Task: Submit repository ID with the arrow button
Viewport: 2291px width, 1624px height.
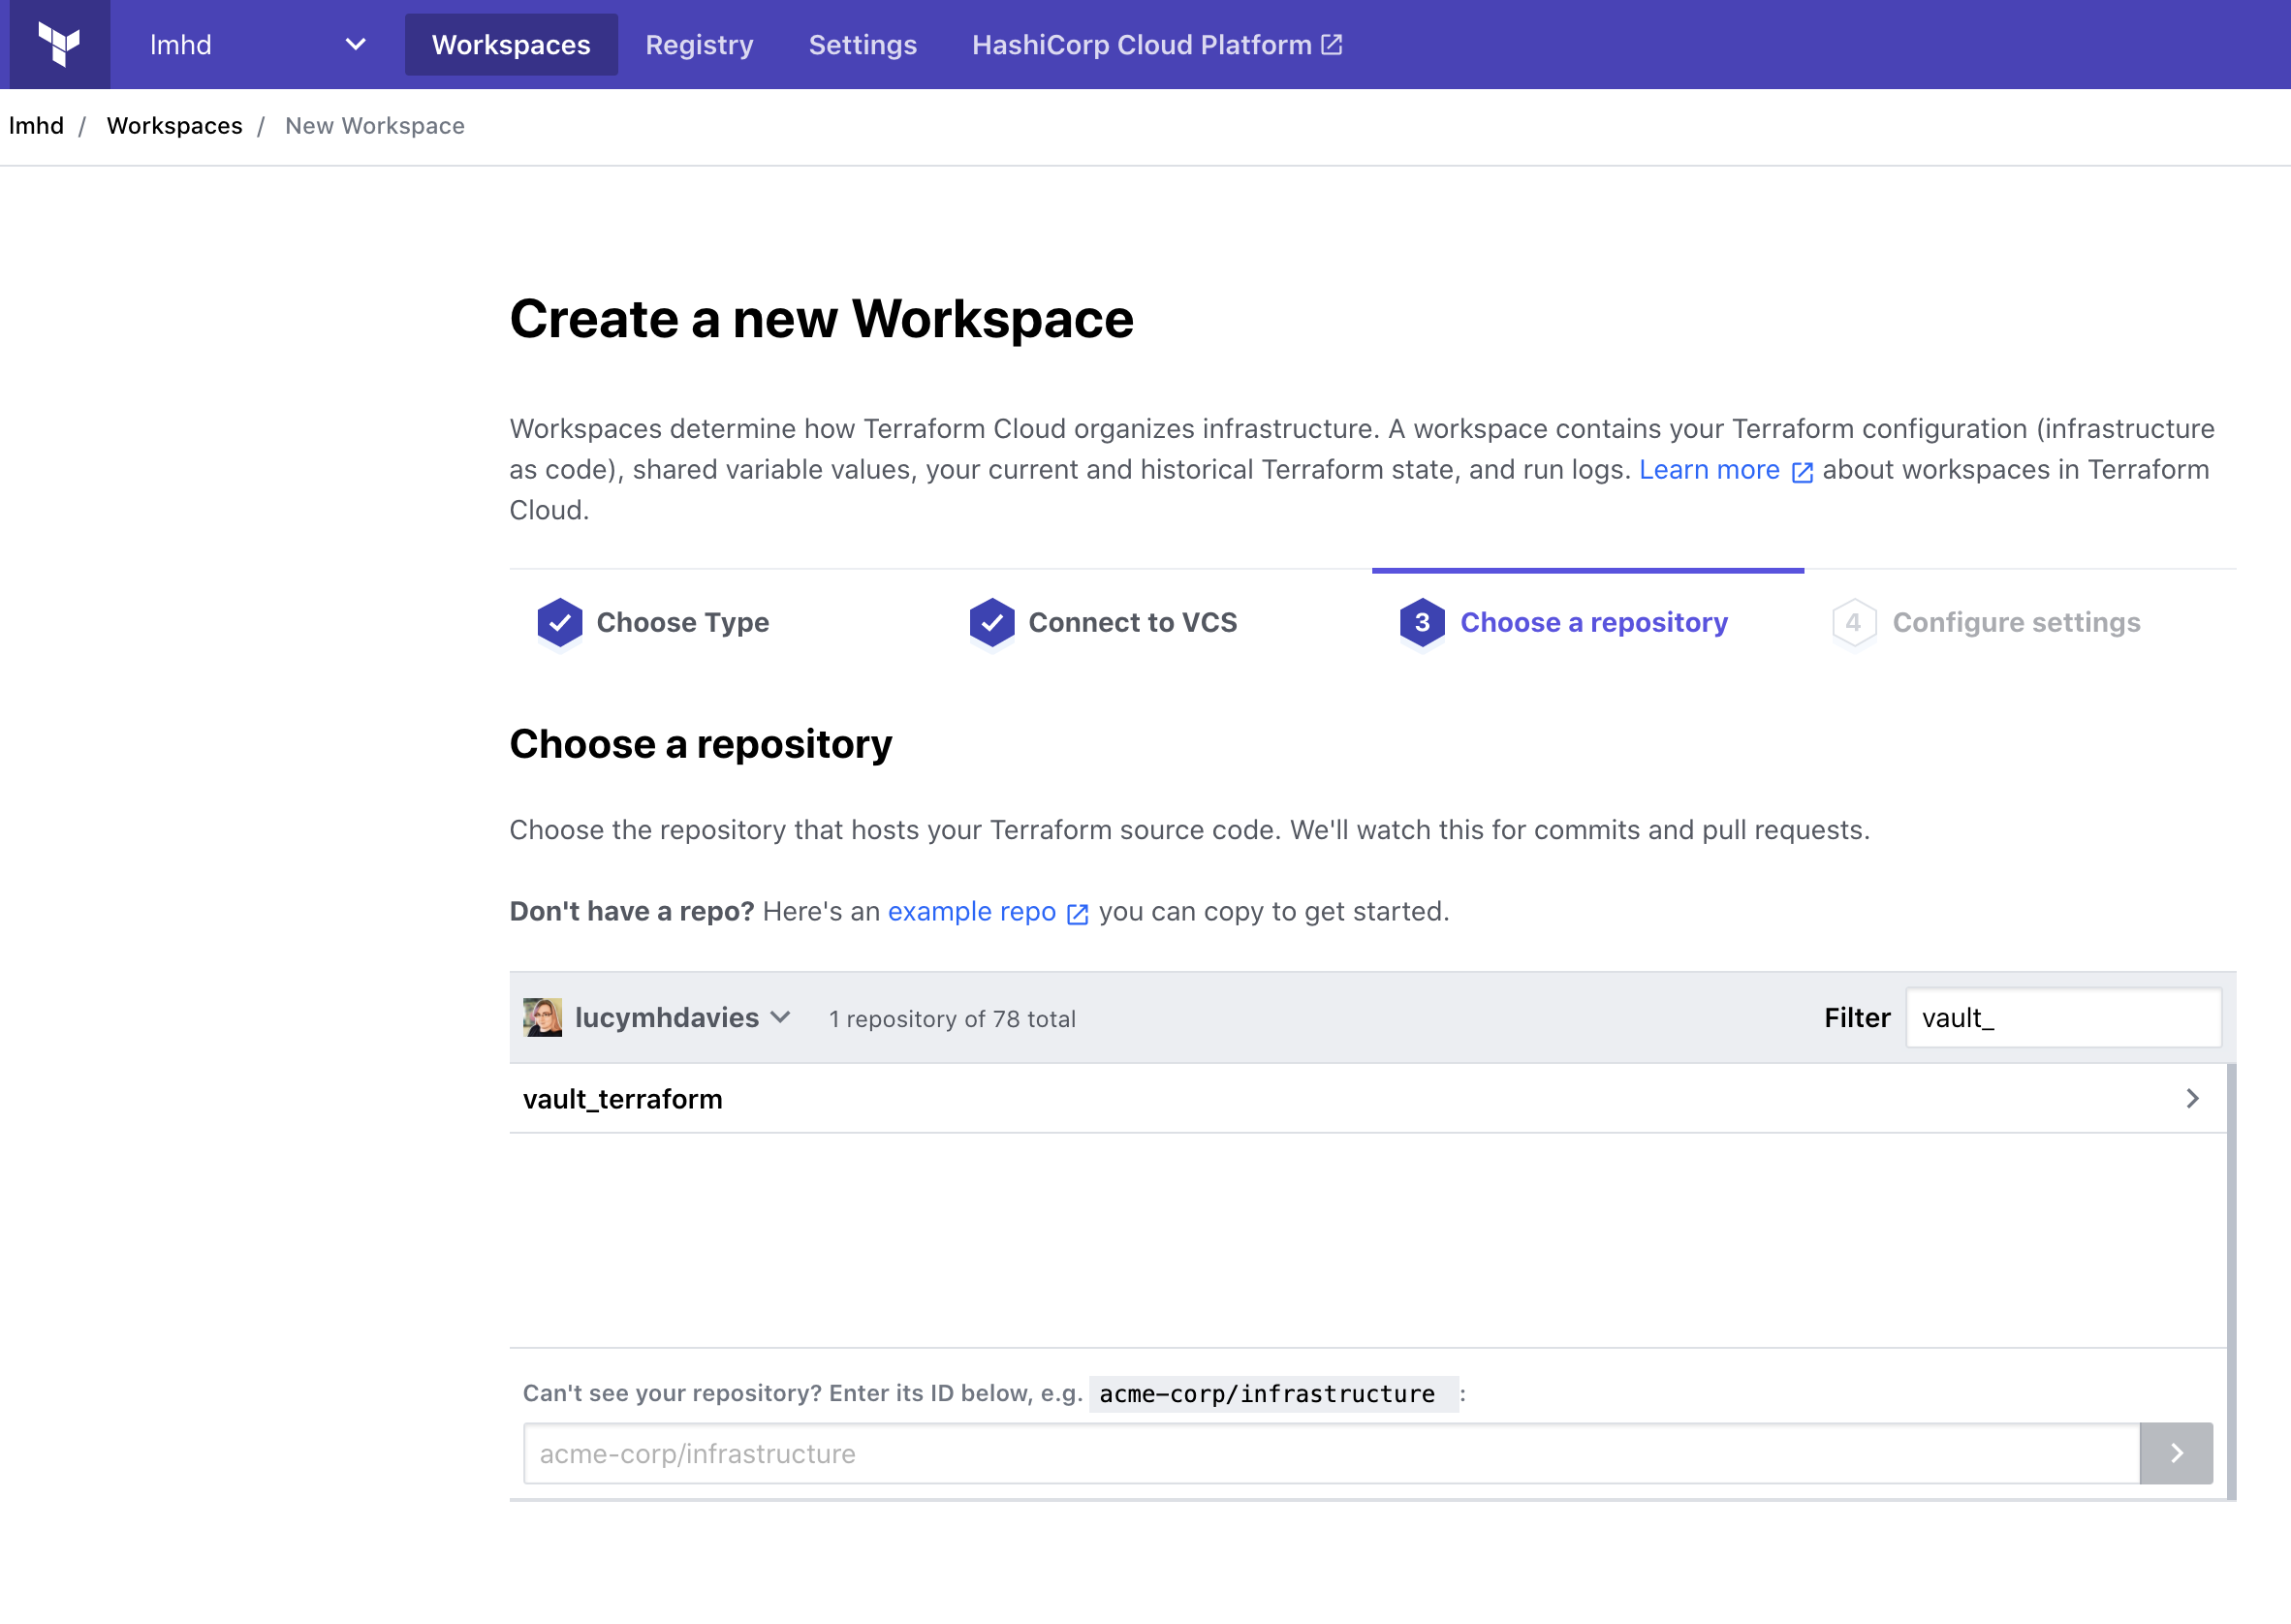Action: point(2176,1453)
